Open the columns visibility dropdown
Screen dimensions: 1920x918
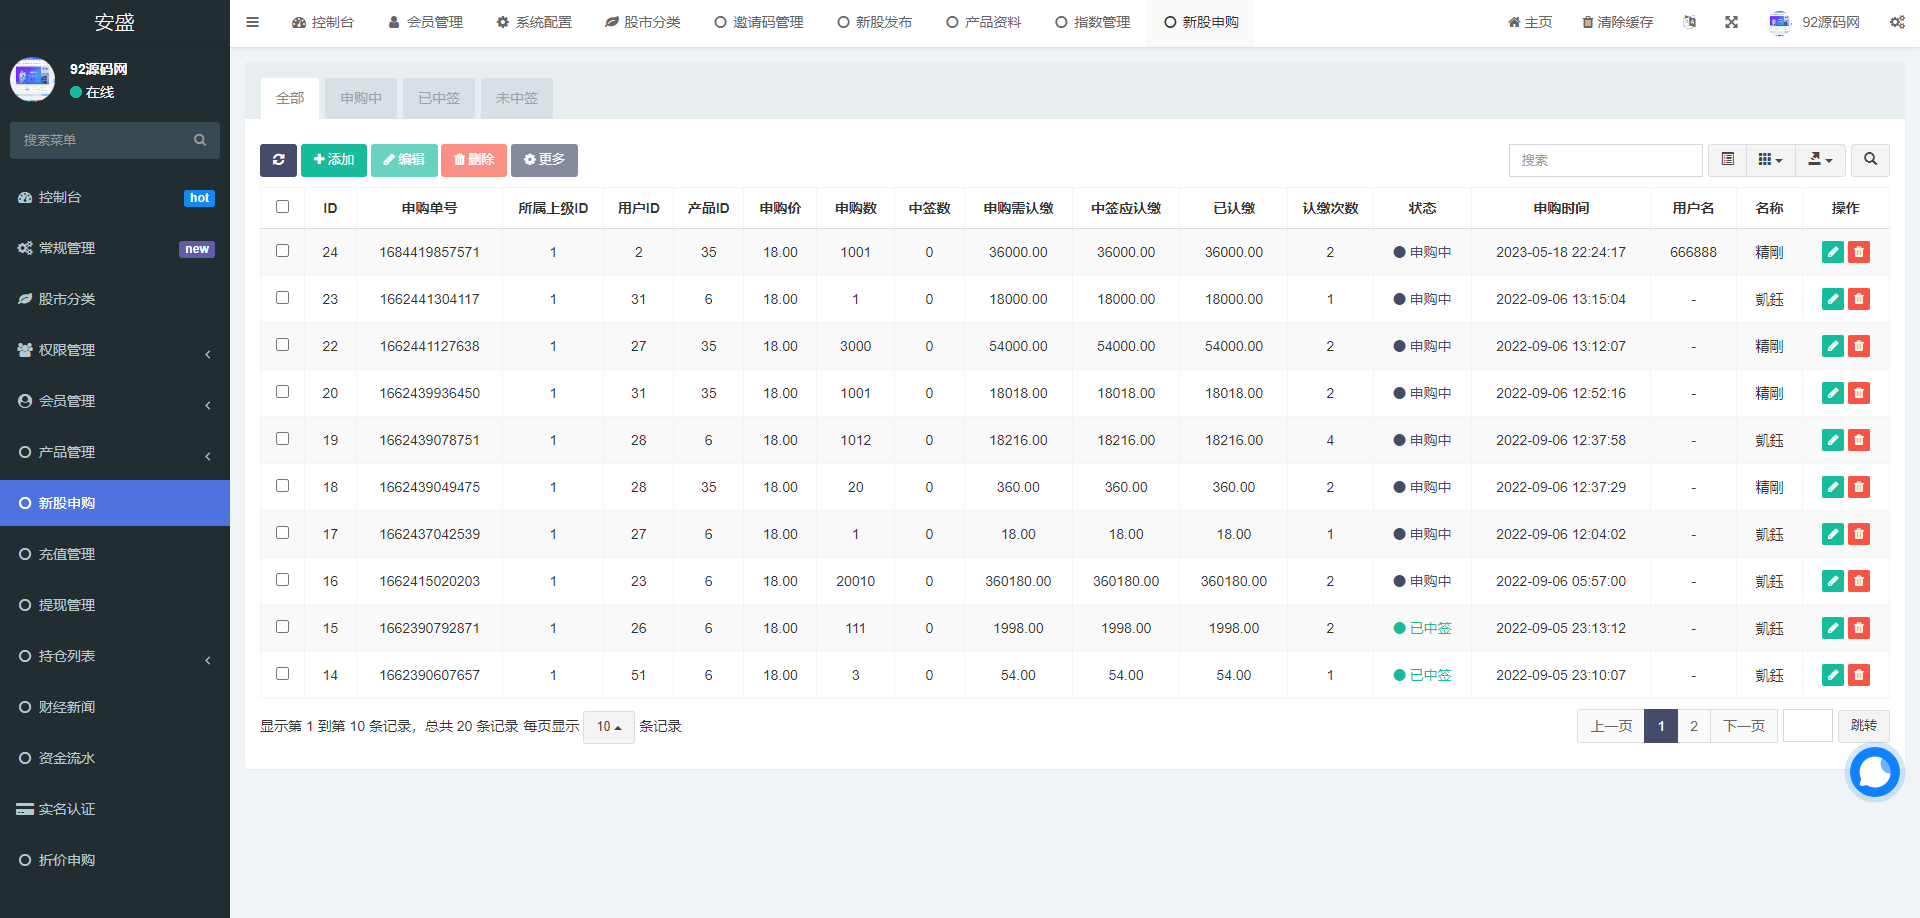point(1770,160)
